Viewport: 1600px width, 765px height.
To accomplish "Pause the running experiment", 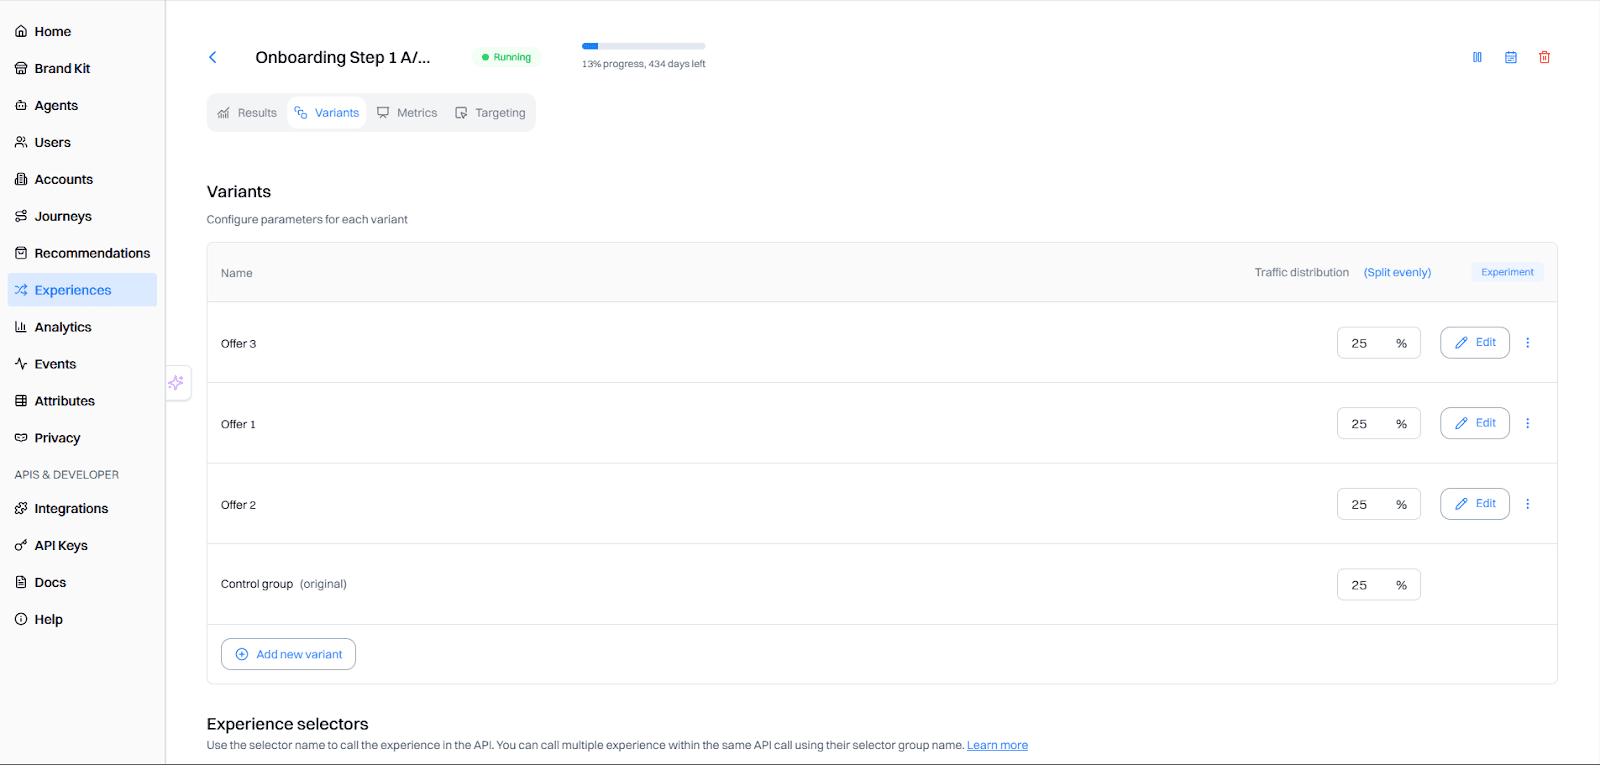I will click(x=1477, y=57).
